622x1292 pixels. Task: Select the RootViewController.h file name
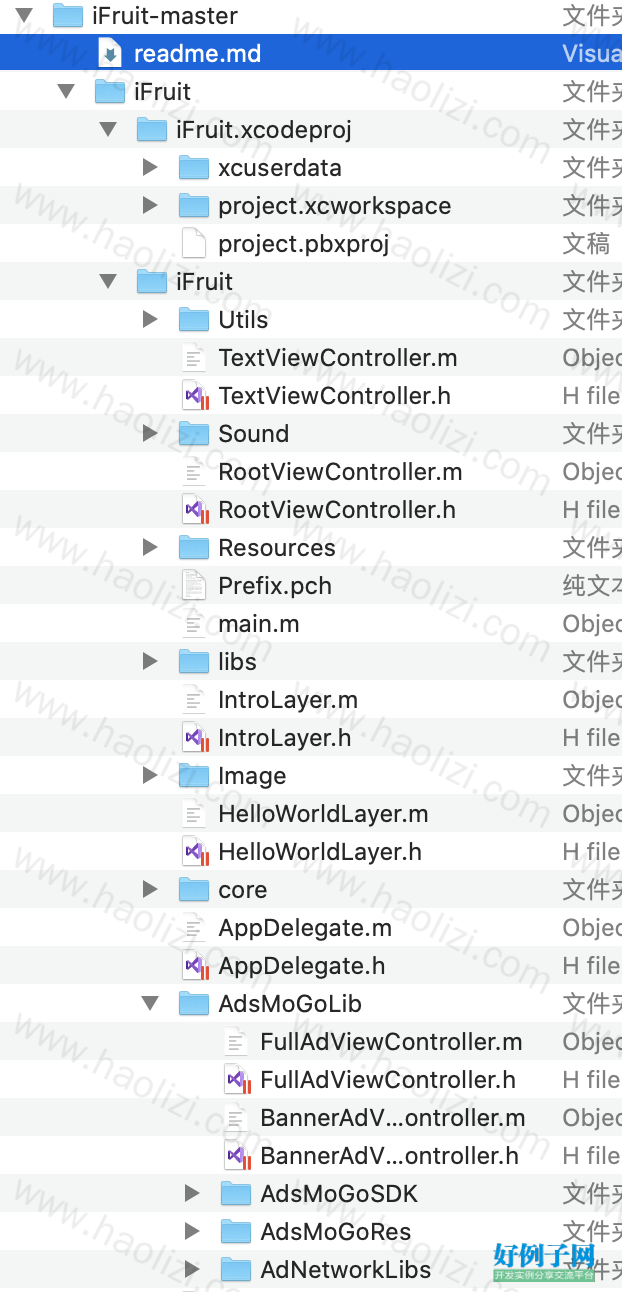click(337, 510)
